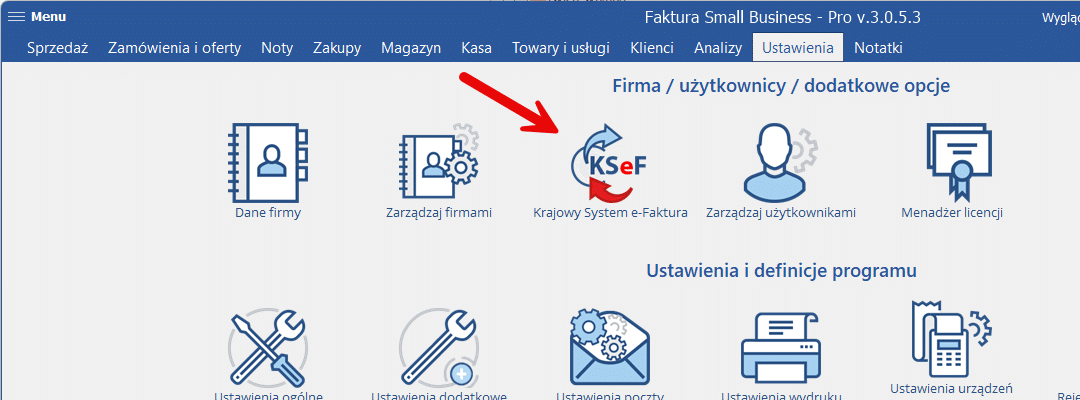Select the Noty tab
Image resolution: width=1080 pixels, height=400 pixels.
tap(277, 48)
